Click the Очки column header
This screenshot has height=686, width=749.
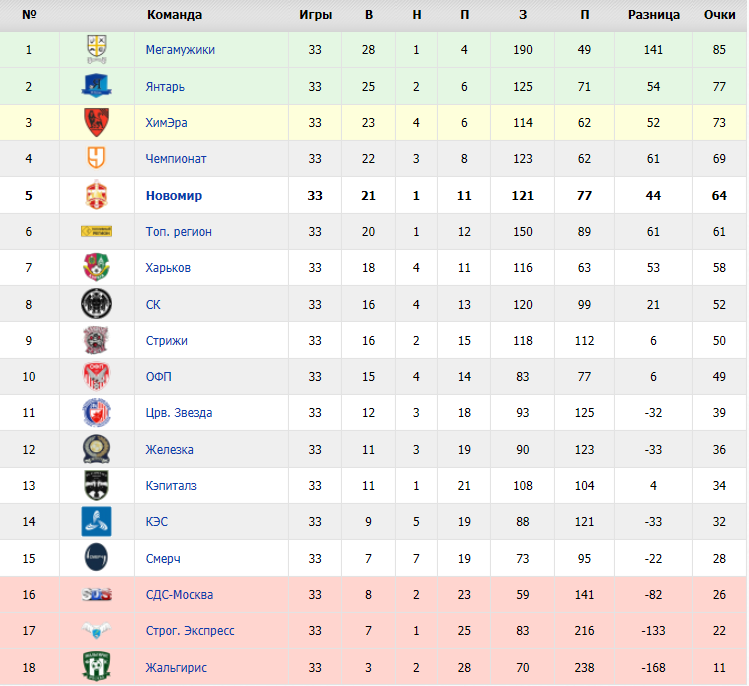[x=719, y=15]
